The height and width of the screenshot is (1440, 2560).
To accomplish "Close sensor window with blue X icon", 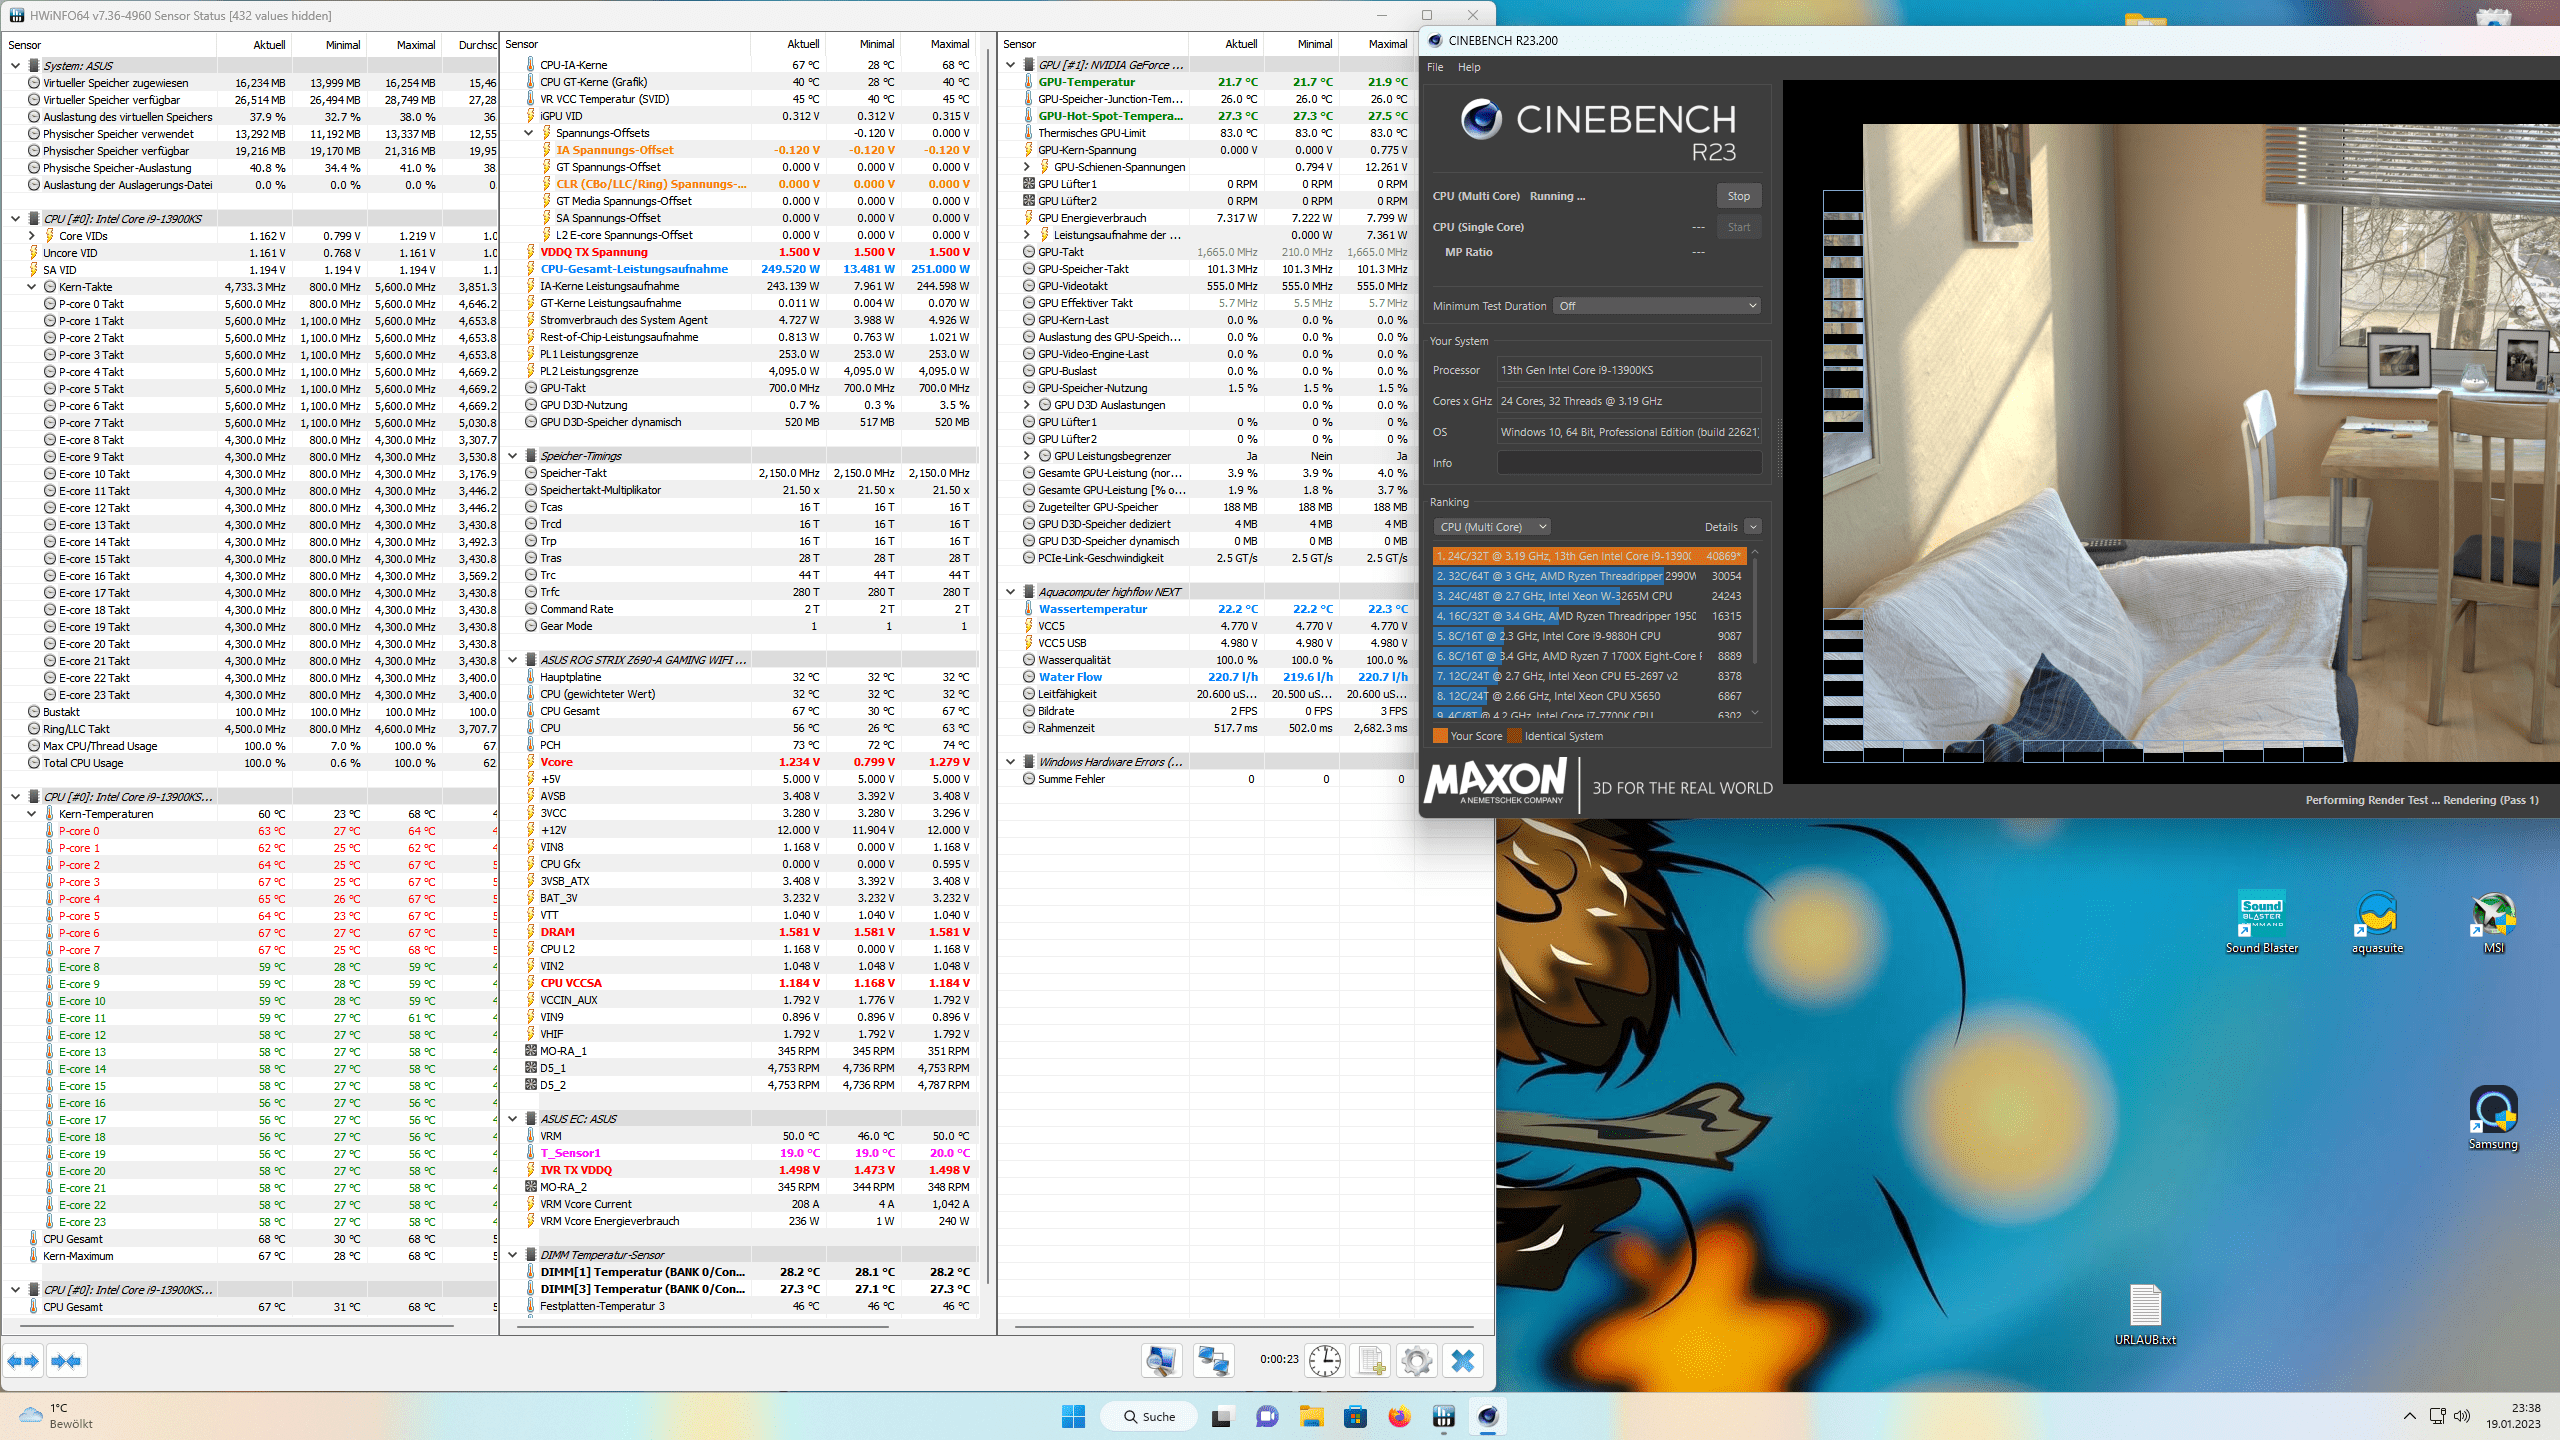I will tap(1463, 1361).
